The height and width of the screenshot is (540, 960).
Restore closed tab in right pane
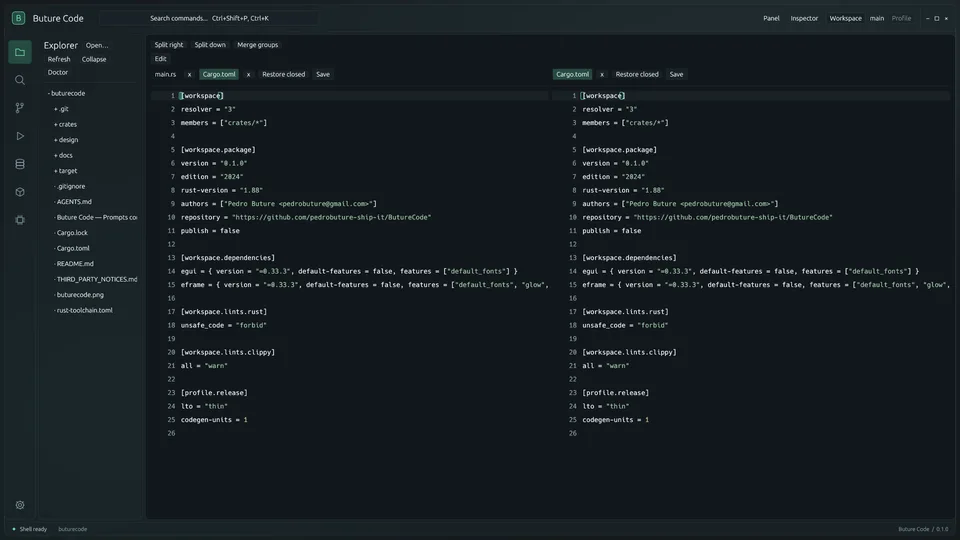pyautogui.click(x=637, y=74)
